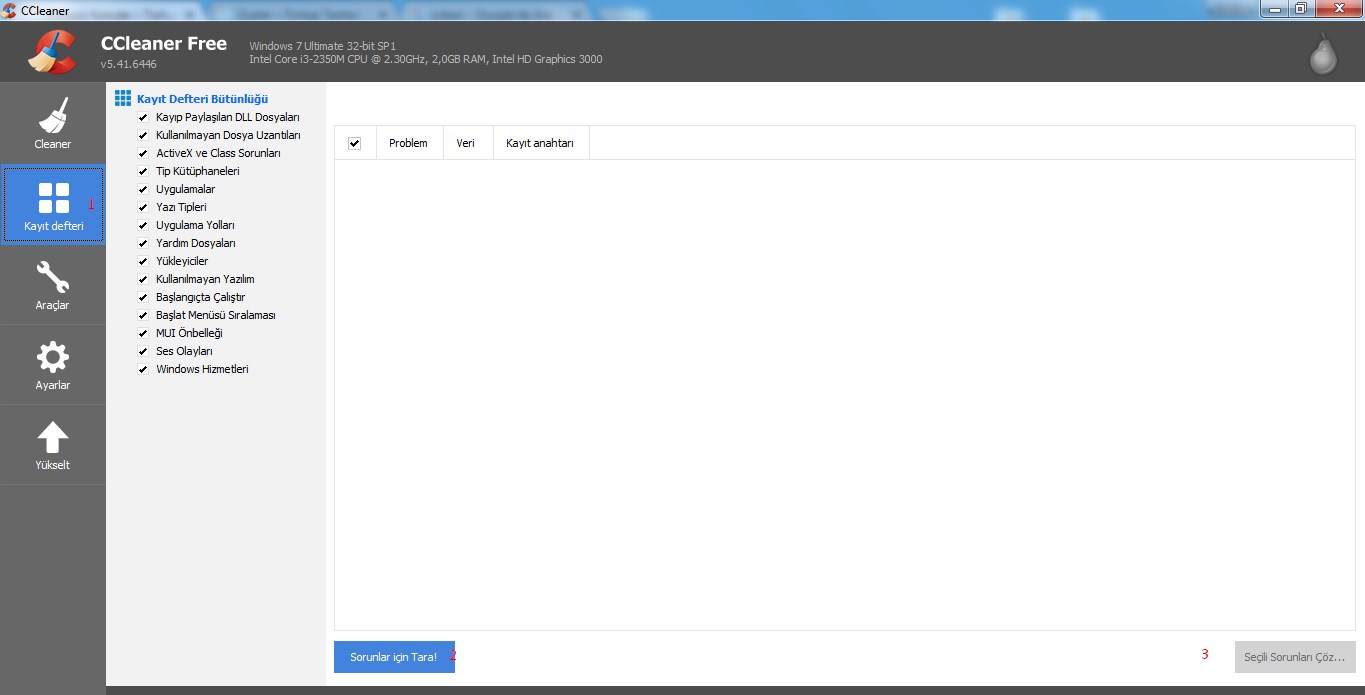
Task: Disable the Windows Hizmetleri checkbox
Action: (x=143, y=369)
